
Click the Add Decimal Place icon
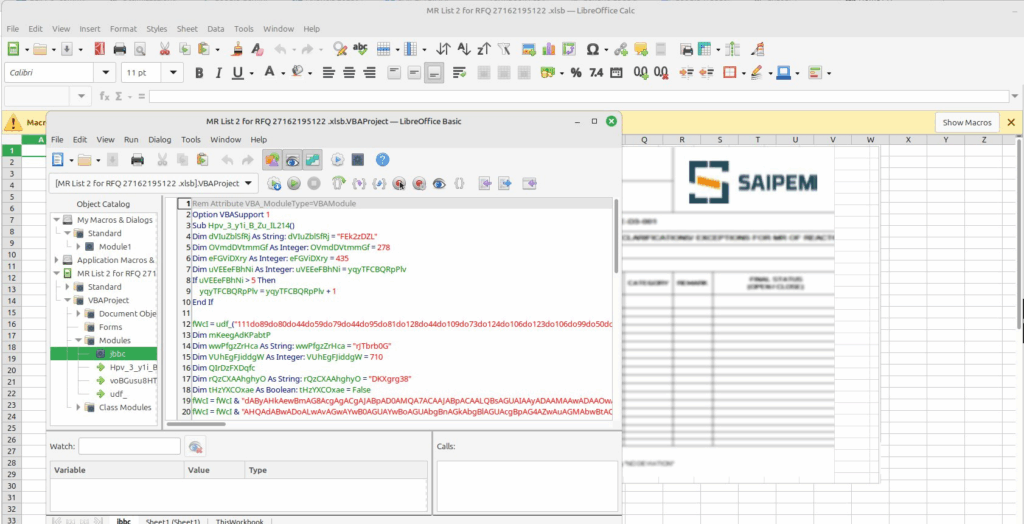click(x=641, y=73)
